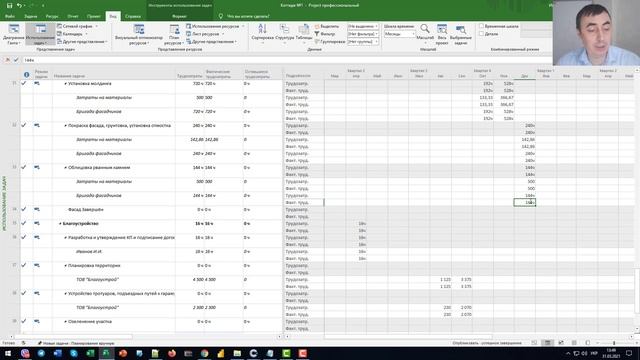Open Использование ресурсов view
The width and height of the screenshot is (640, 360).
point(215,26)
